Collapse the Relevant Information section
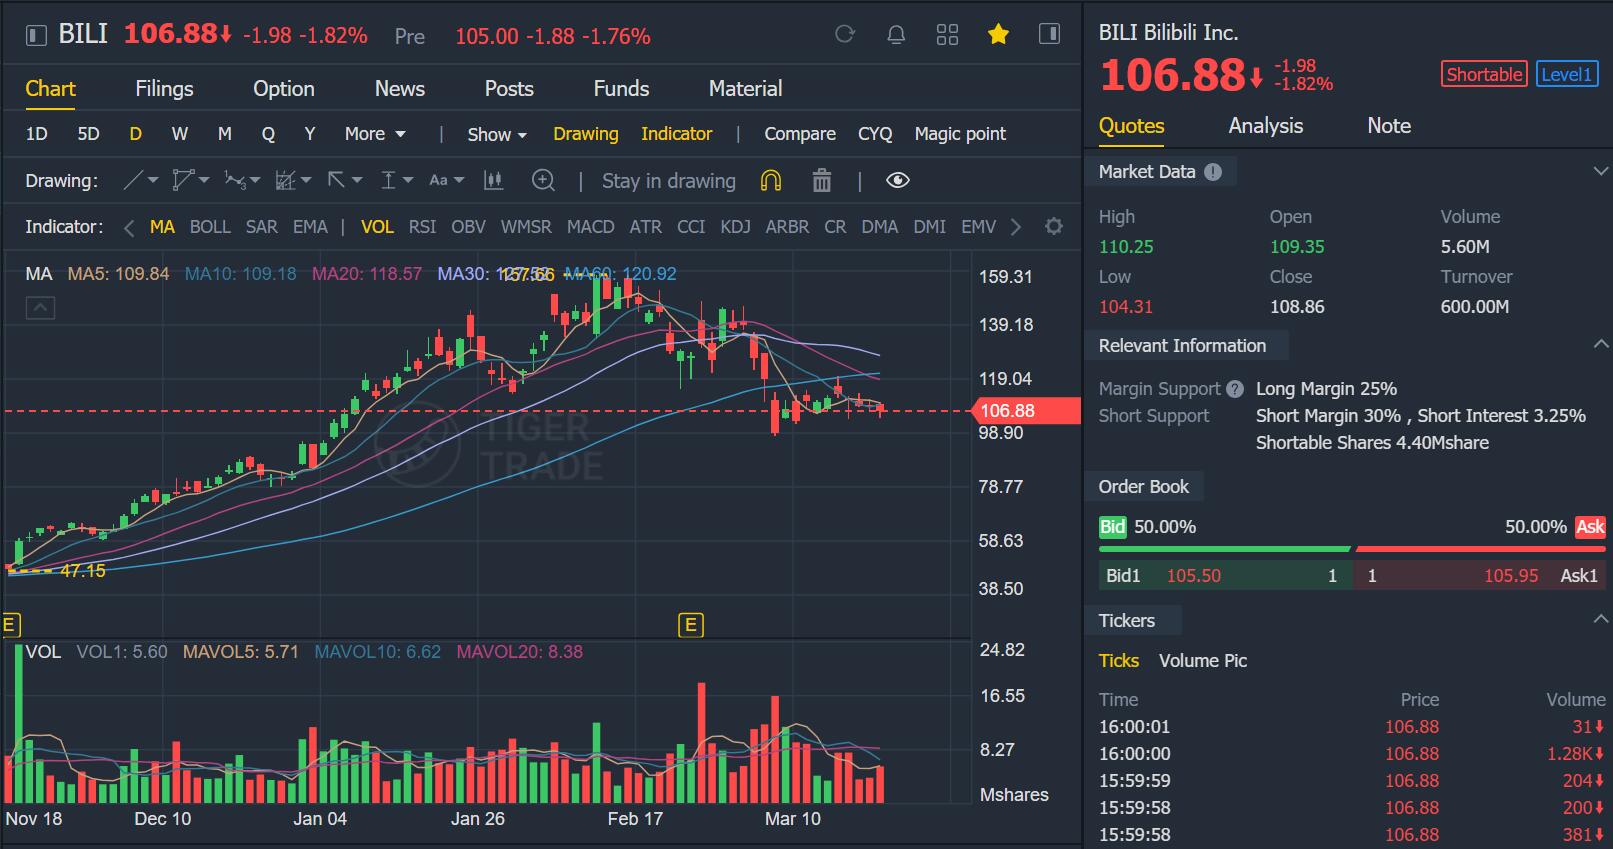The height and width of the screenshot is (849, 1613). (x=1600, y=344)
